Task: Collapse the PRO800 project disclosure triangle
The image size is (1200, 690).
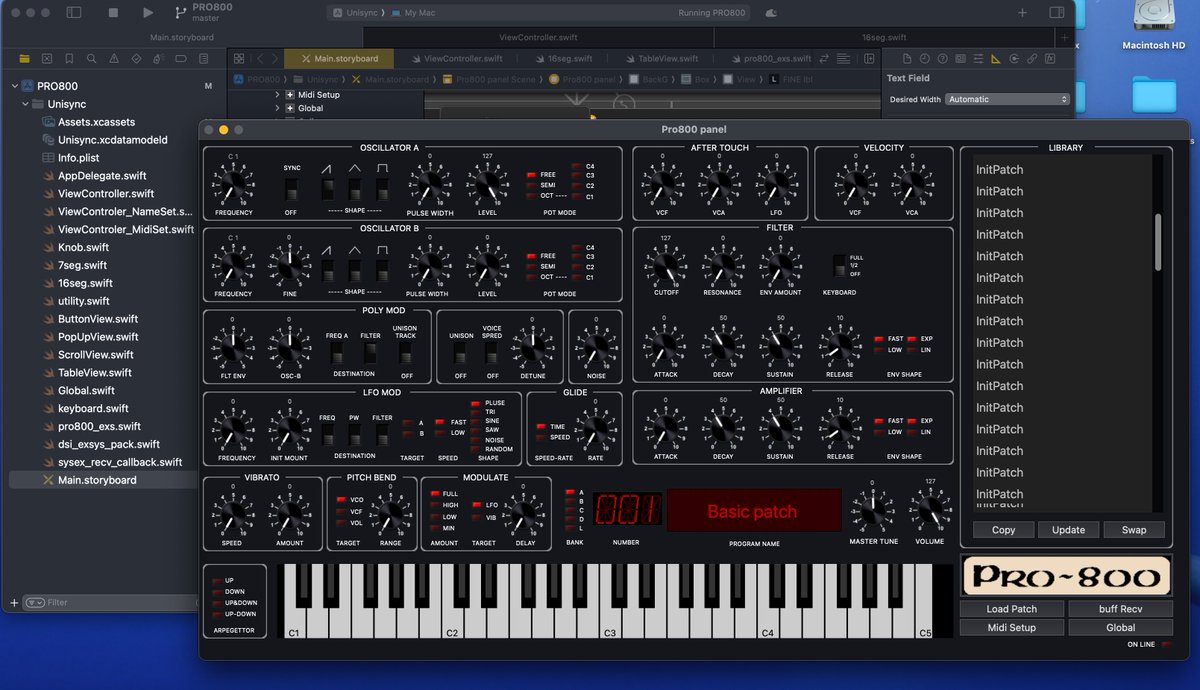Action: tap(14, 86)
